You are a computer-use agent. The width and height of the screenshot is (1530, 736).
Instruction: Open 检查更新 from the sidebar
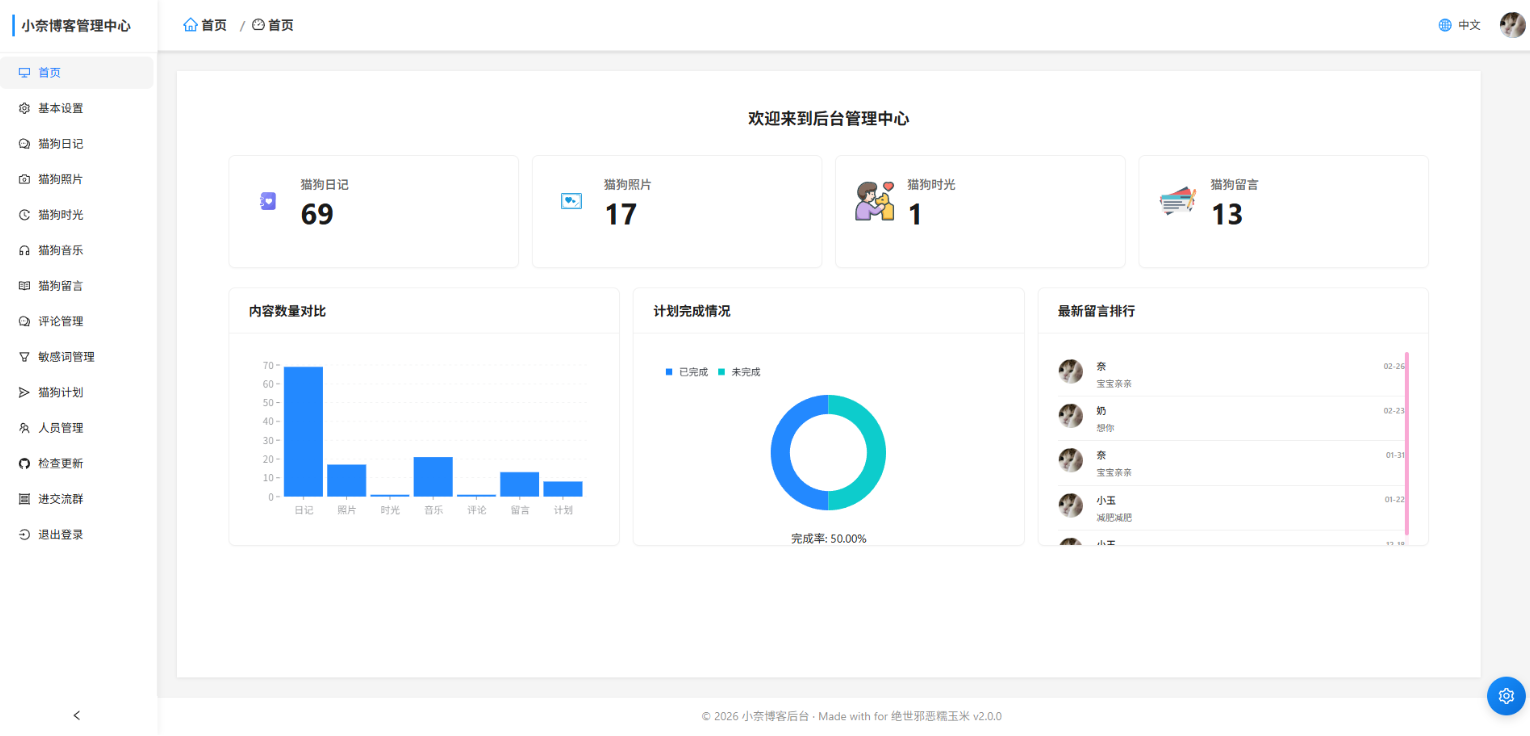(x=61, y=464)
